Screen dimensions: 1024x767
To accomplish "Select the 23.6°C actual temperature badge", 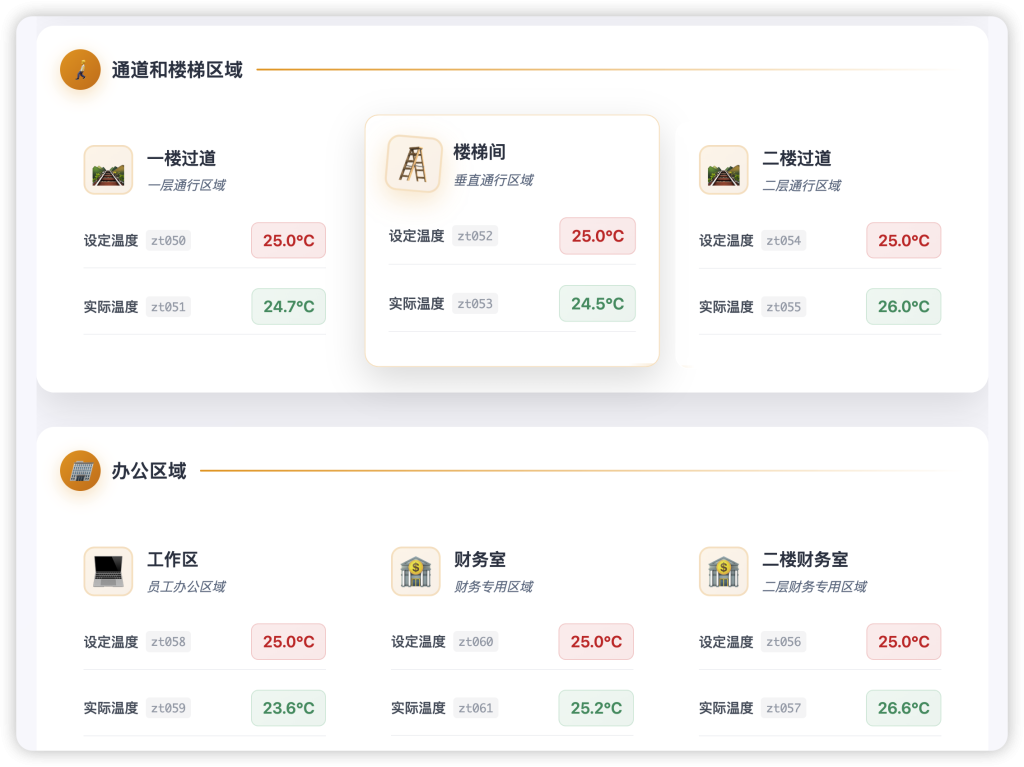I will coord(288,708).
